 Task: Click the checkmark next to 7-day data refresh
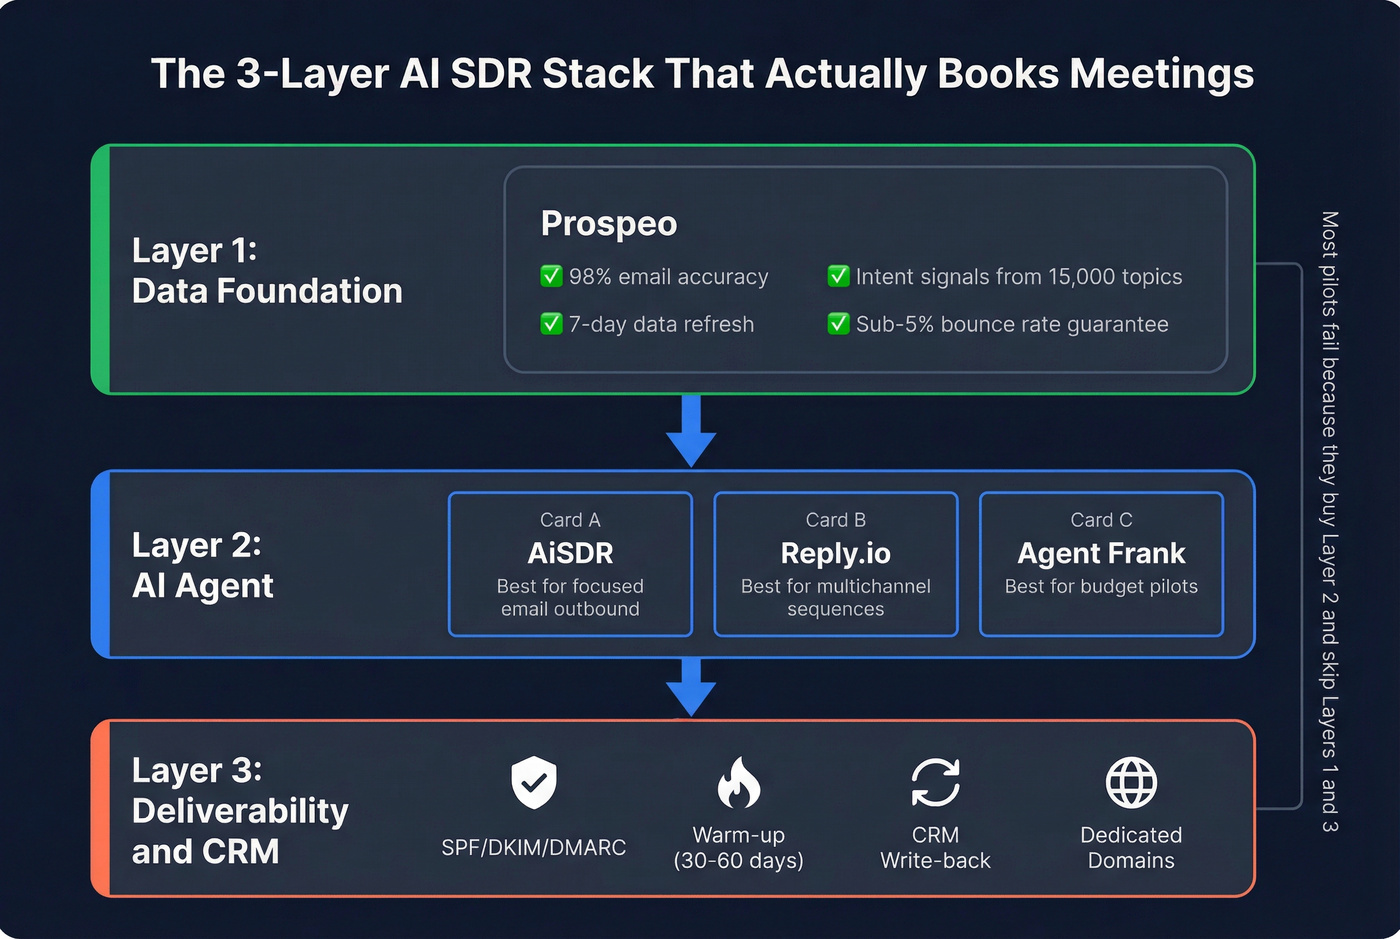point(551,324)
